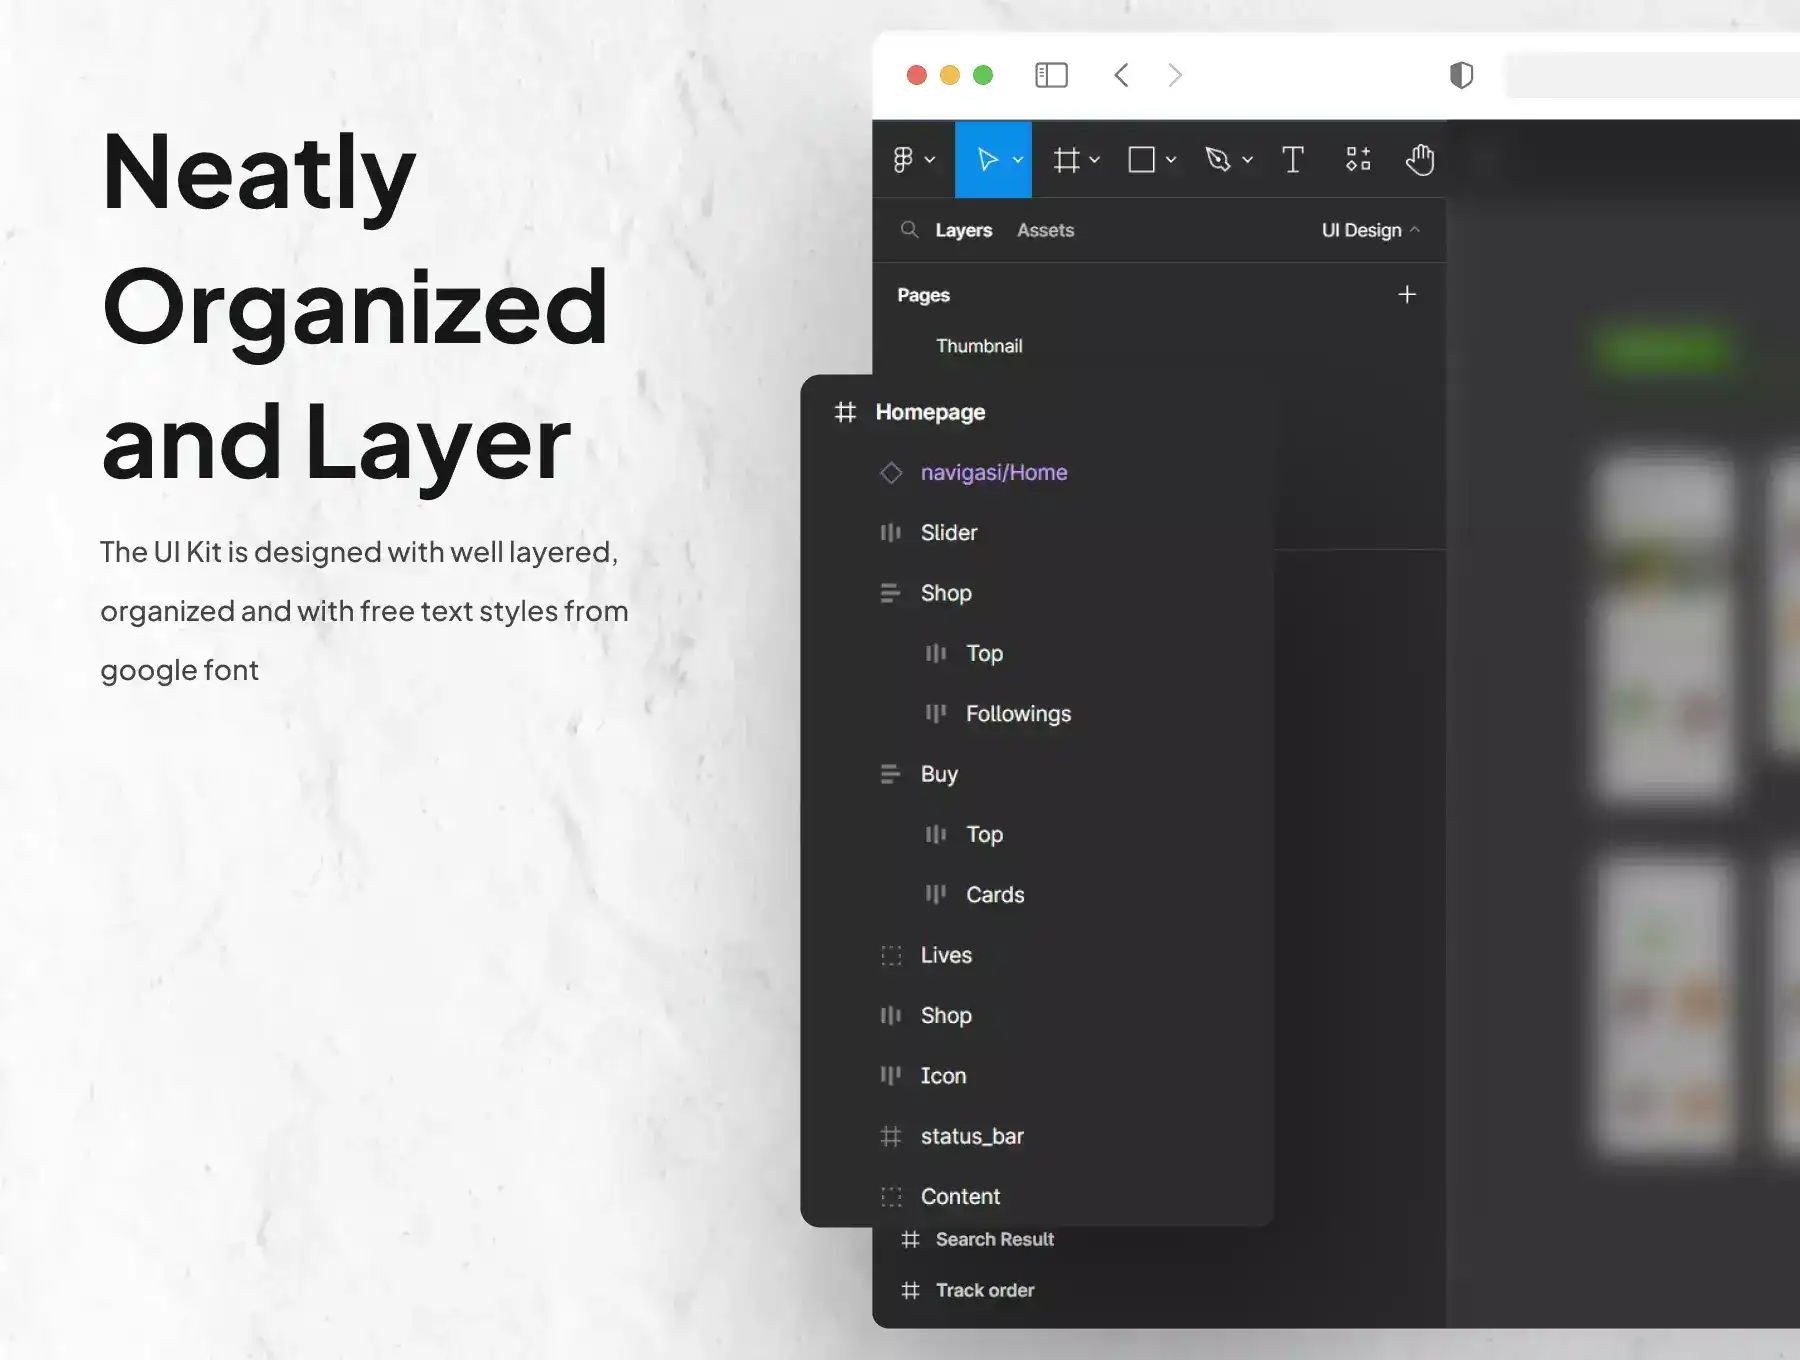Go back with browser back arrow

point(1121,75)
